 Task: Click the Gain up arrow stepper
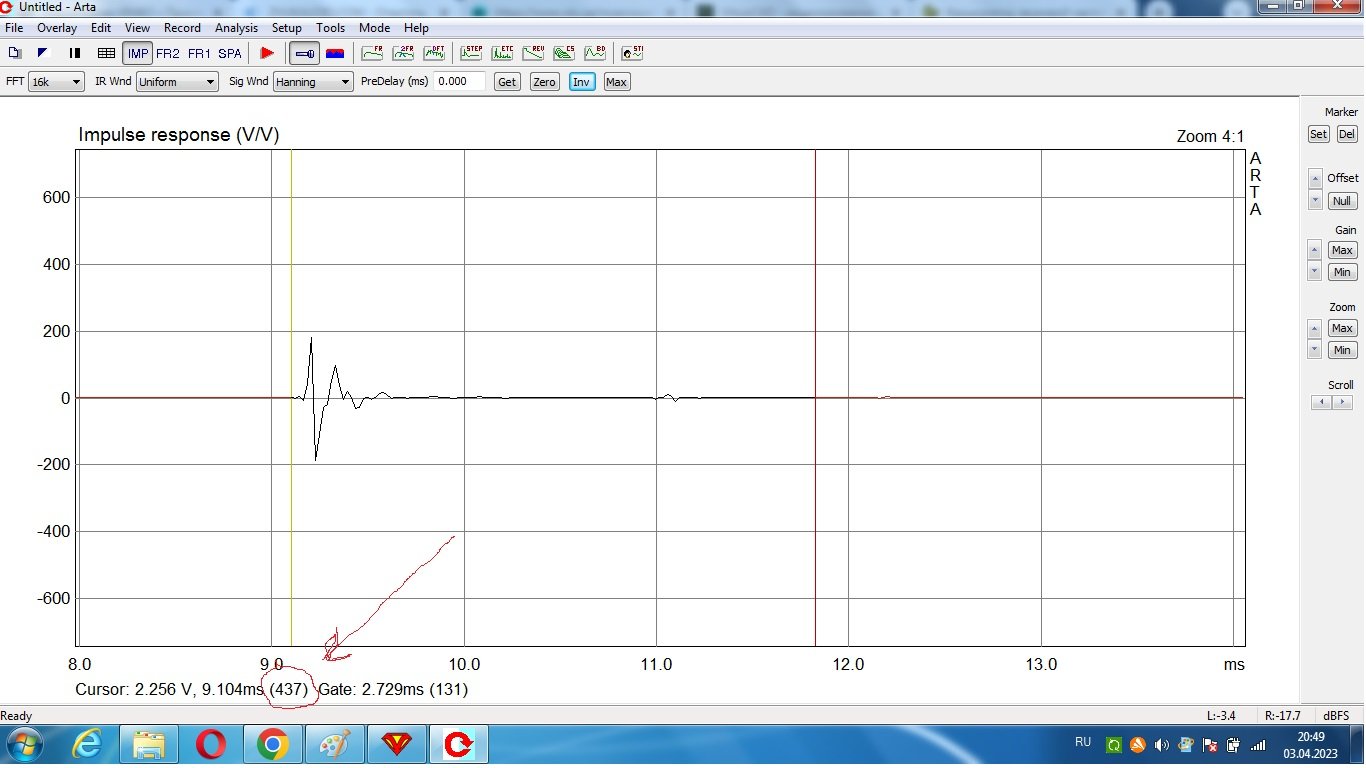[x=1315, y=249]
